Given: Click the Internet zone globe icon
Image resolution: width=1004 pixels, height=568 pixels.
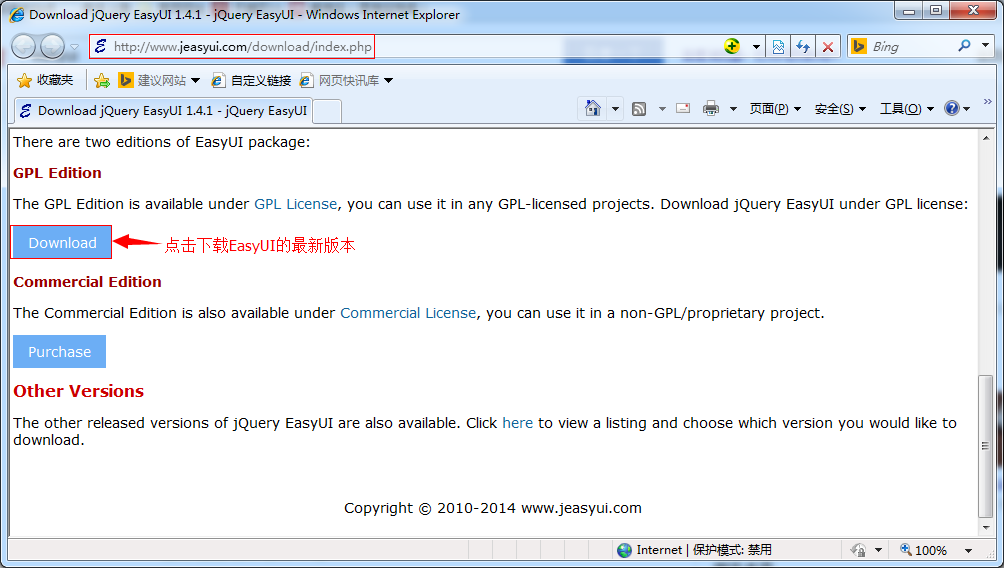Looking at the screenshot, I should 624,550.
